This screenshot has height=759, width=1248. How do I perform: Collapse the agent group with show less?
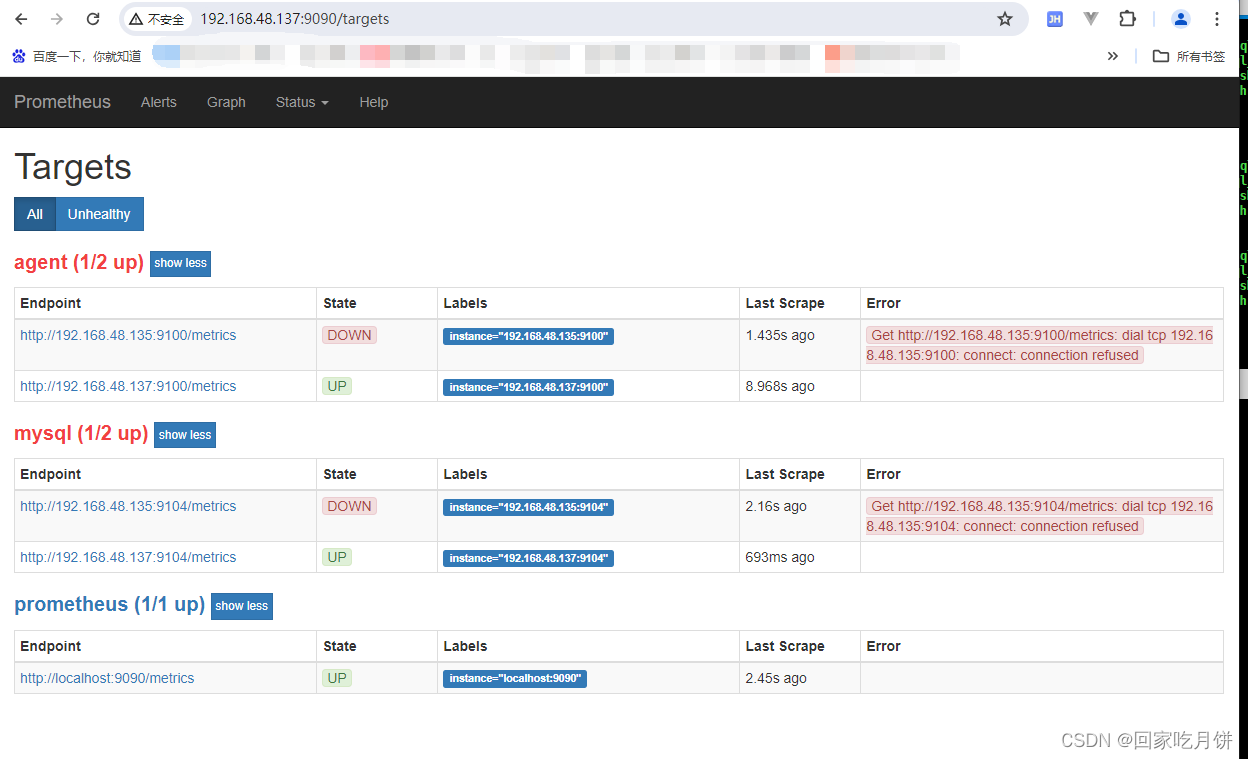(180, 263)
